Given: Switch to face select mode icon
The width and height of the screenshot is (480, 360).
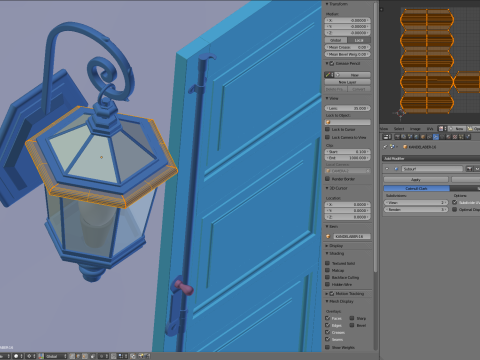Looking at the screenshot, I should tap(84, 356).
